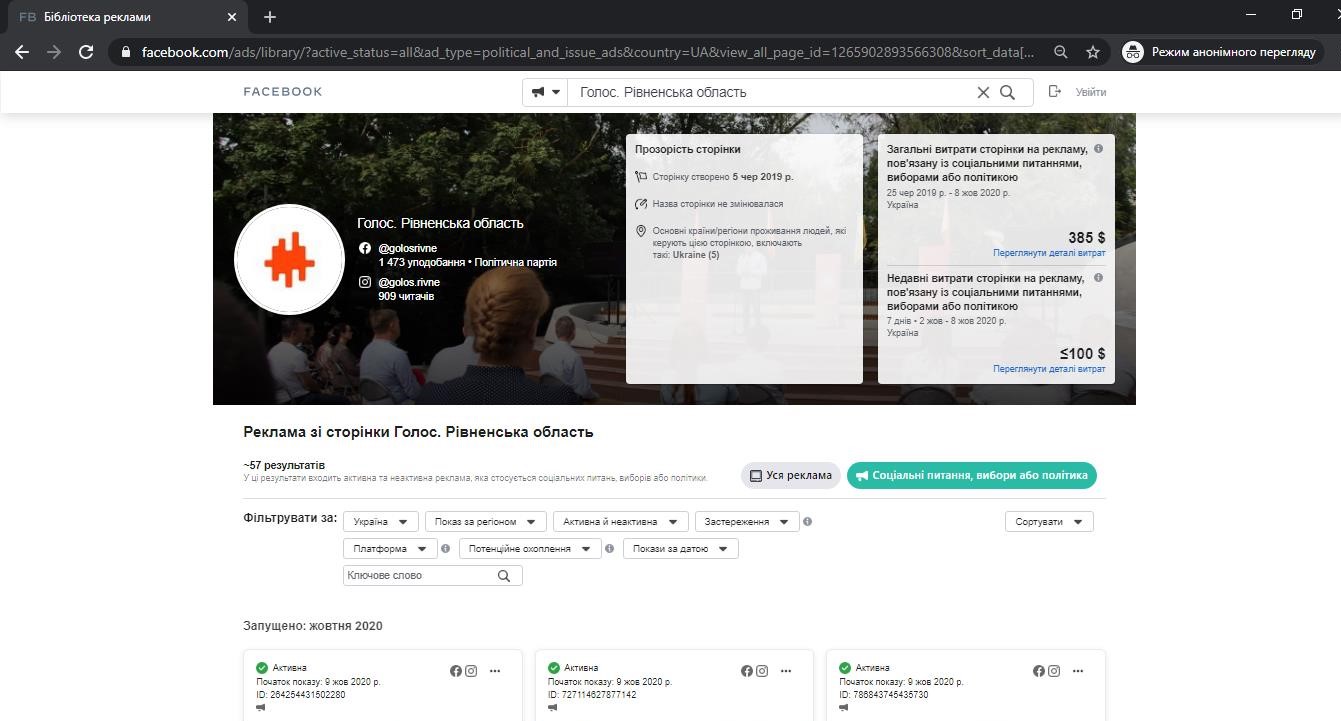Click the page name change icon

point(641,204)
